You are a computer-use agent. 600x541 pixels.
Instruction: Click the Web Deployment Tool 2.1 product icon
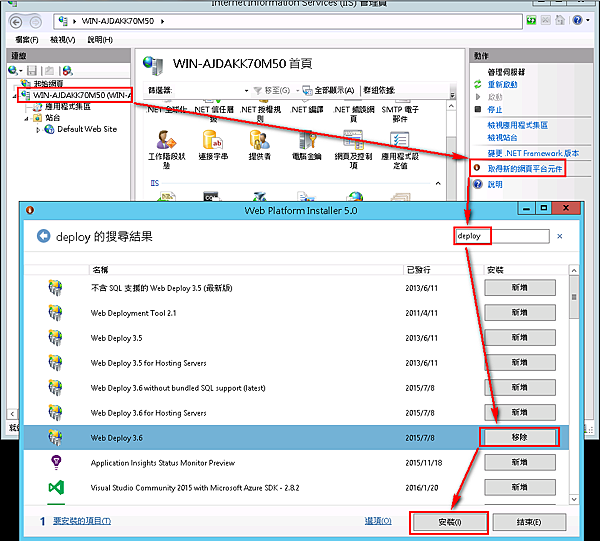point(55,313)
